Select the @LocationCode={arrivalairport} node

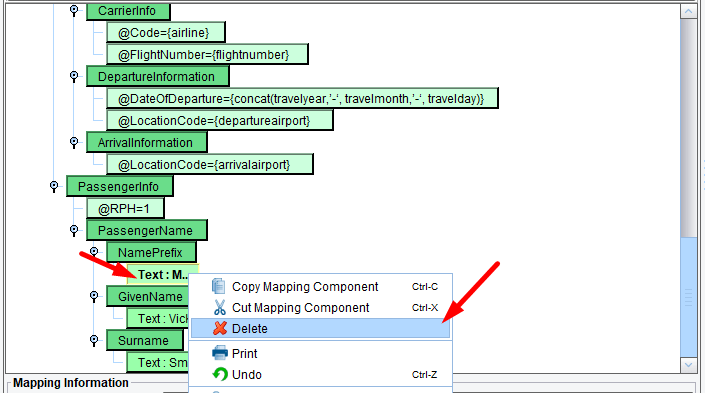[210, 165]
